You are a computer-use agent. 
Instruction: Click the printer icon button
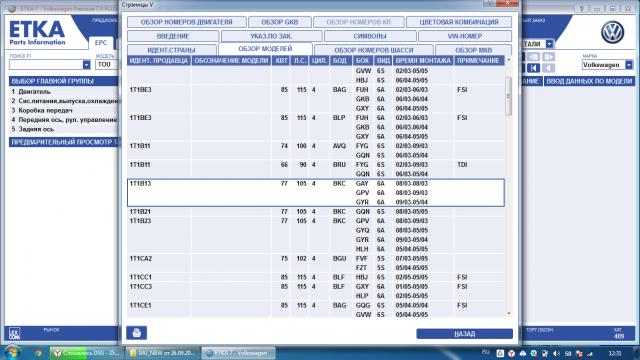(136, 333)
